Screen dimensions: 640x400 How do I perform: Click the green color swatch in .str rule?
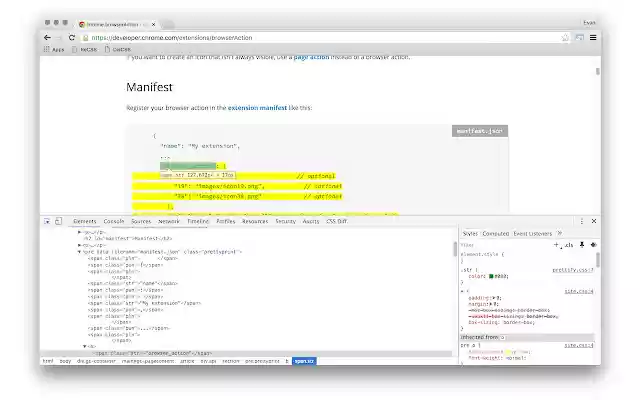click(491, 276)
